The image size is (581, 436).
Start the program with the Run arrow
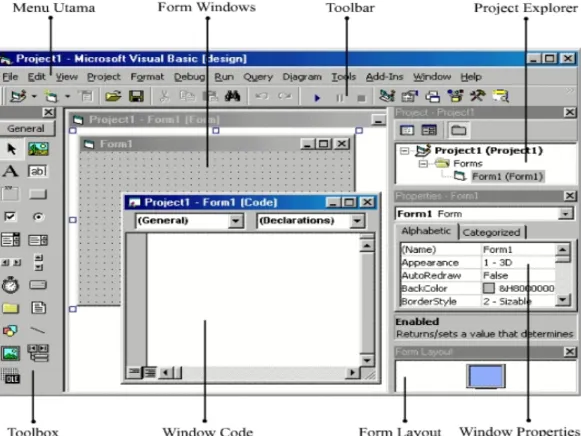(317, 98)
